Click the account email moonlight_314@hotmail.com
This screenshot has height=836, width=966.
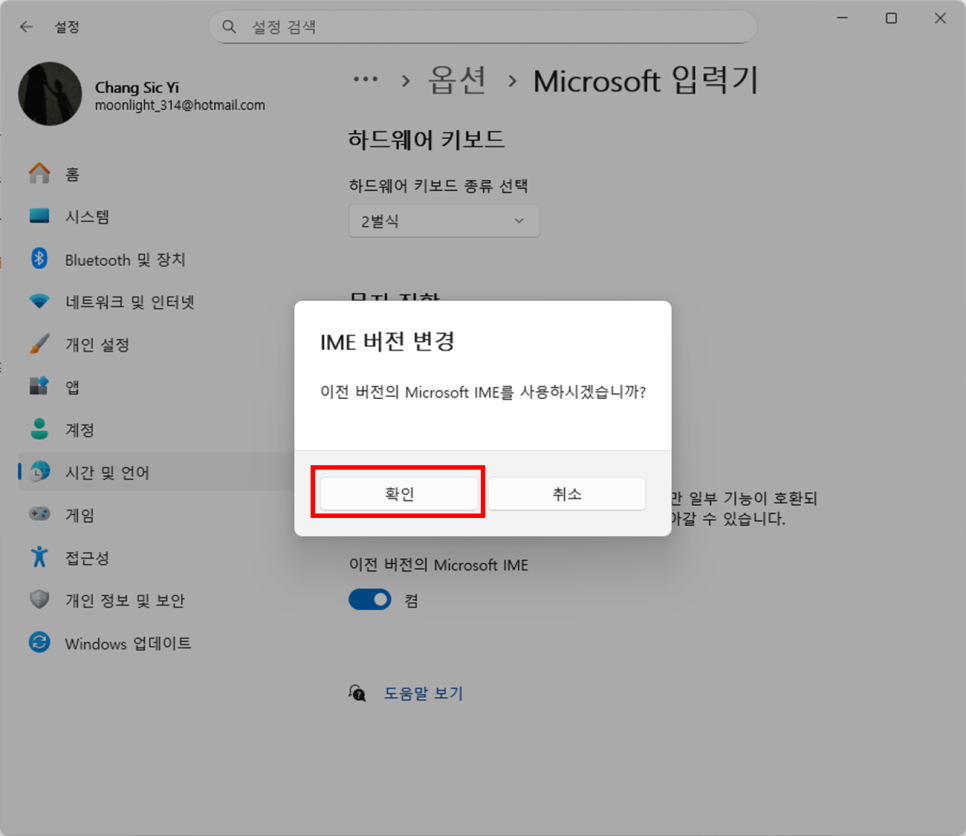pos(180,105)
